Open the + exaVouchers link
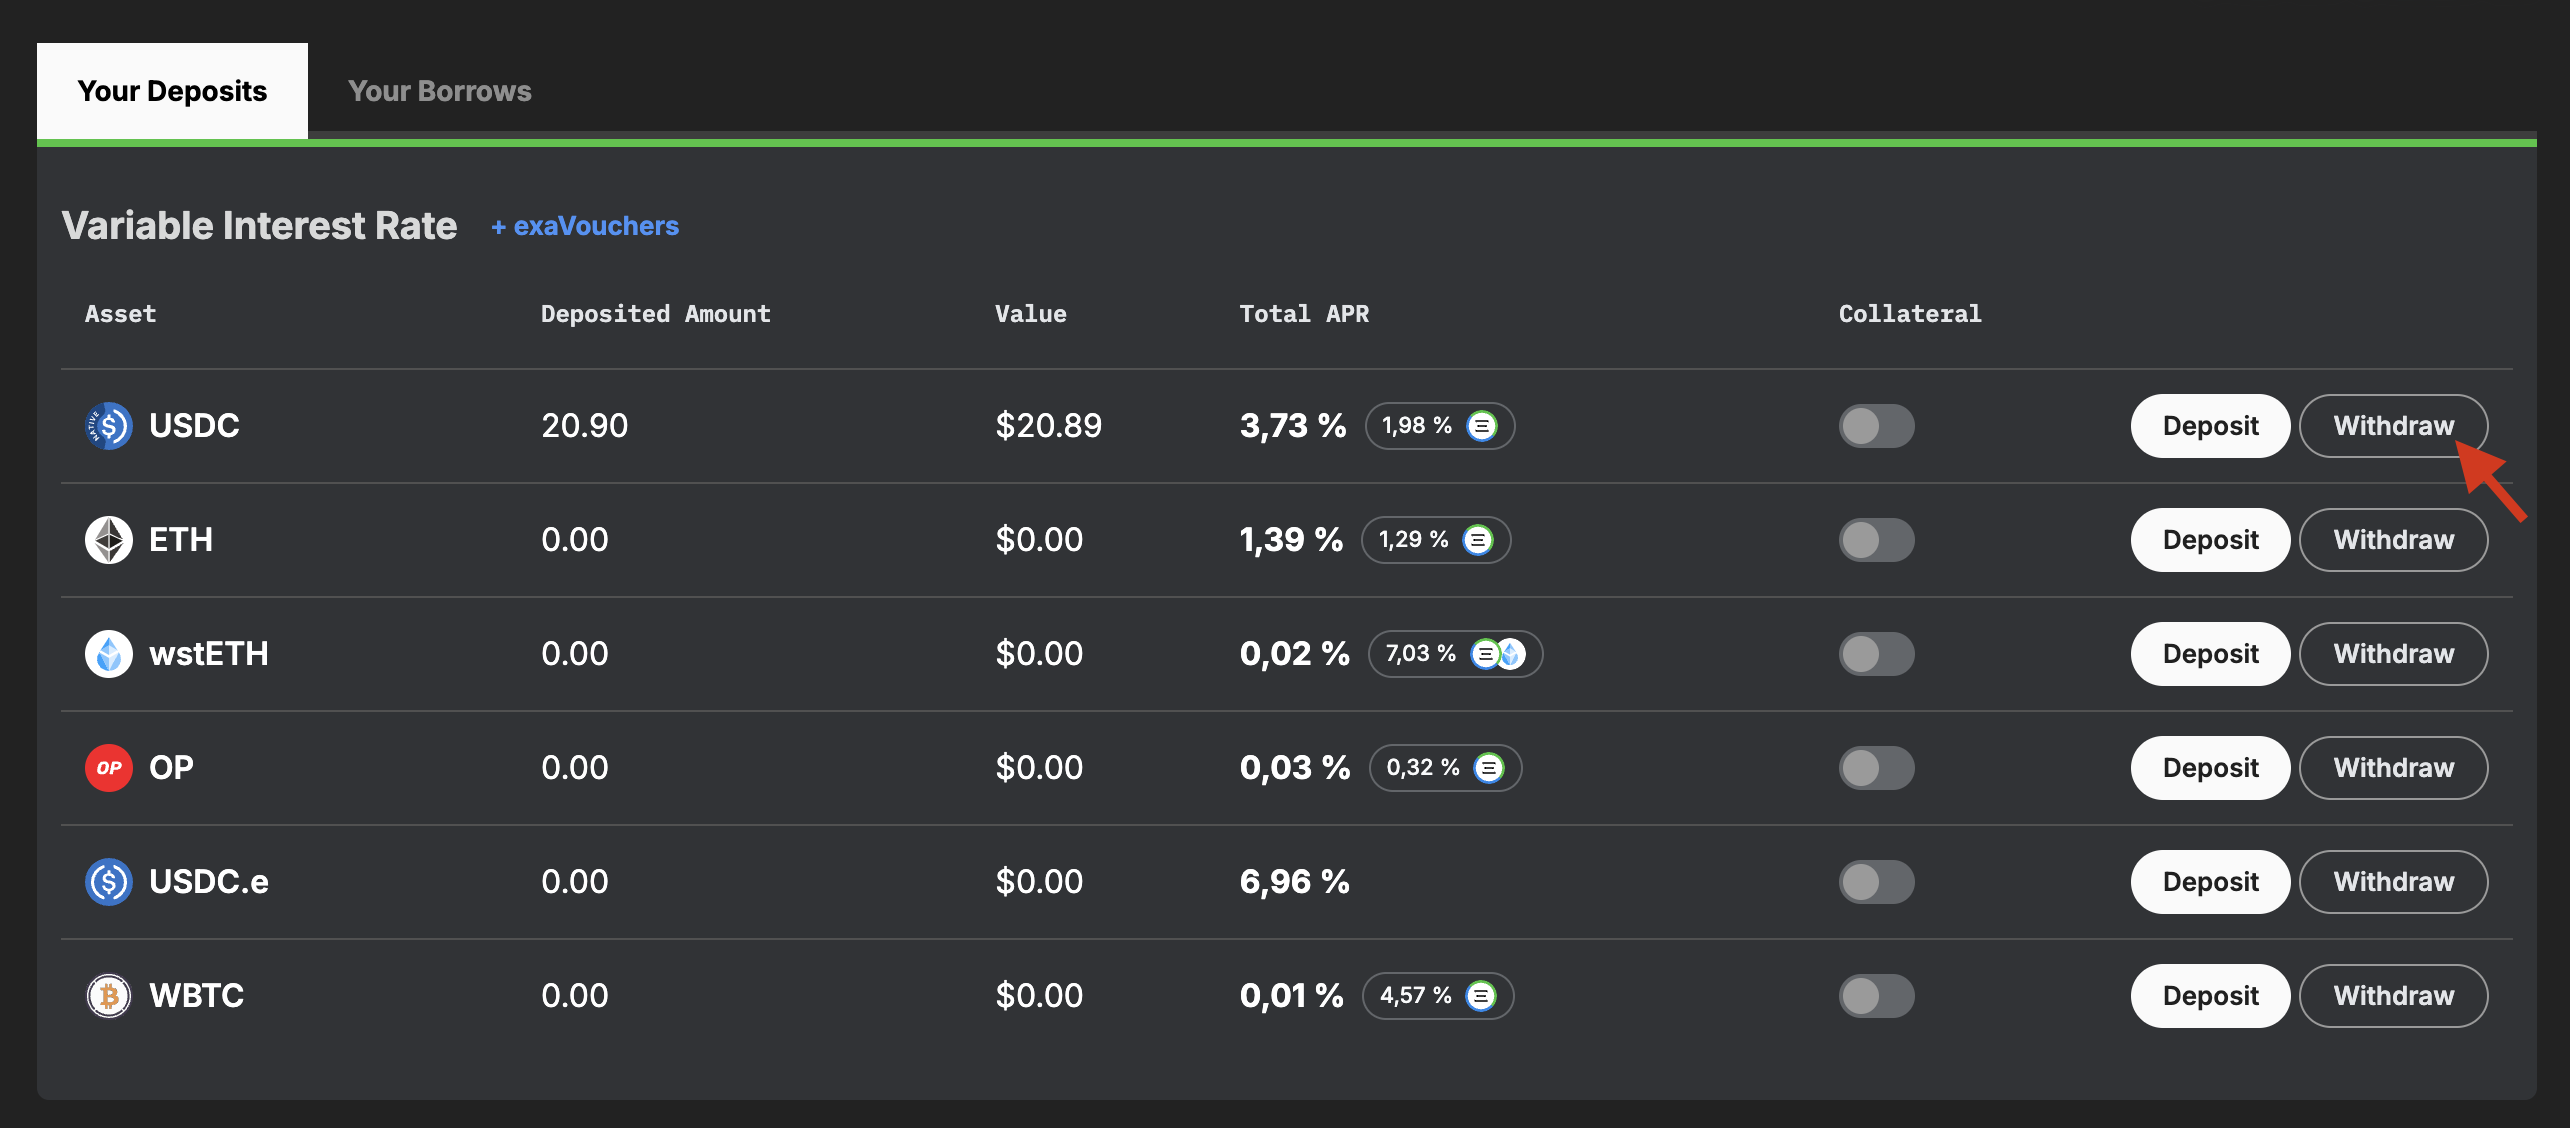2570x1128 pixels. [585, 226]
